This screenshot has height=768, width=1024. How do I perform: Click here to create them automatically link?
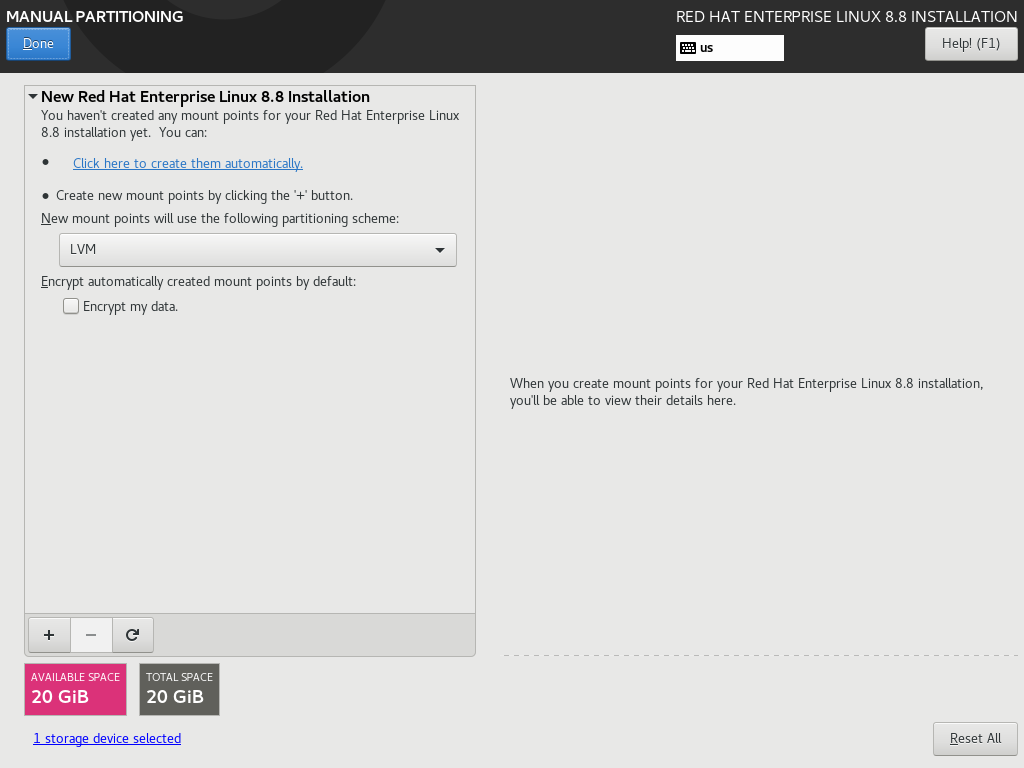[188, 163]
